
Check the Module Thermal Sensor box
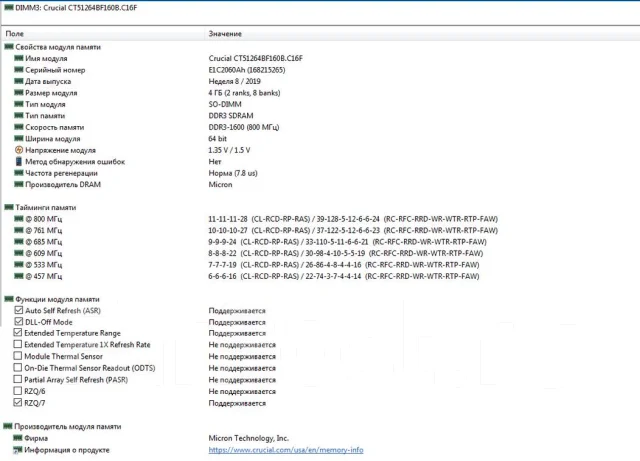click(x=18, y=356)
